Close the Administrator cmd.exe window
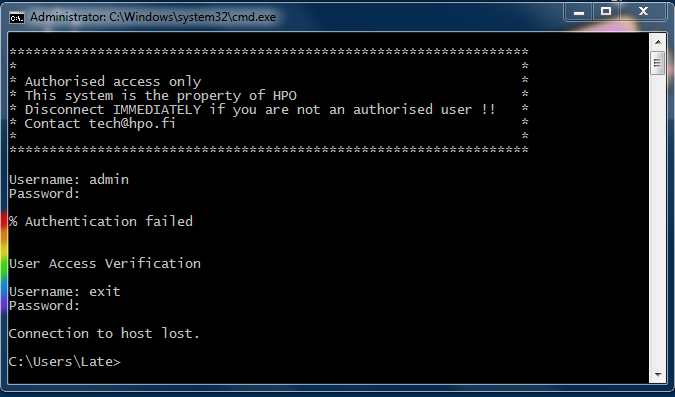Viewport: 675px width, 397px height. (643, 12)
